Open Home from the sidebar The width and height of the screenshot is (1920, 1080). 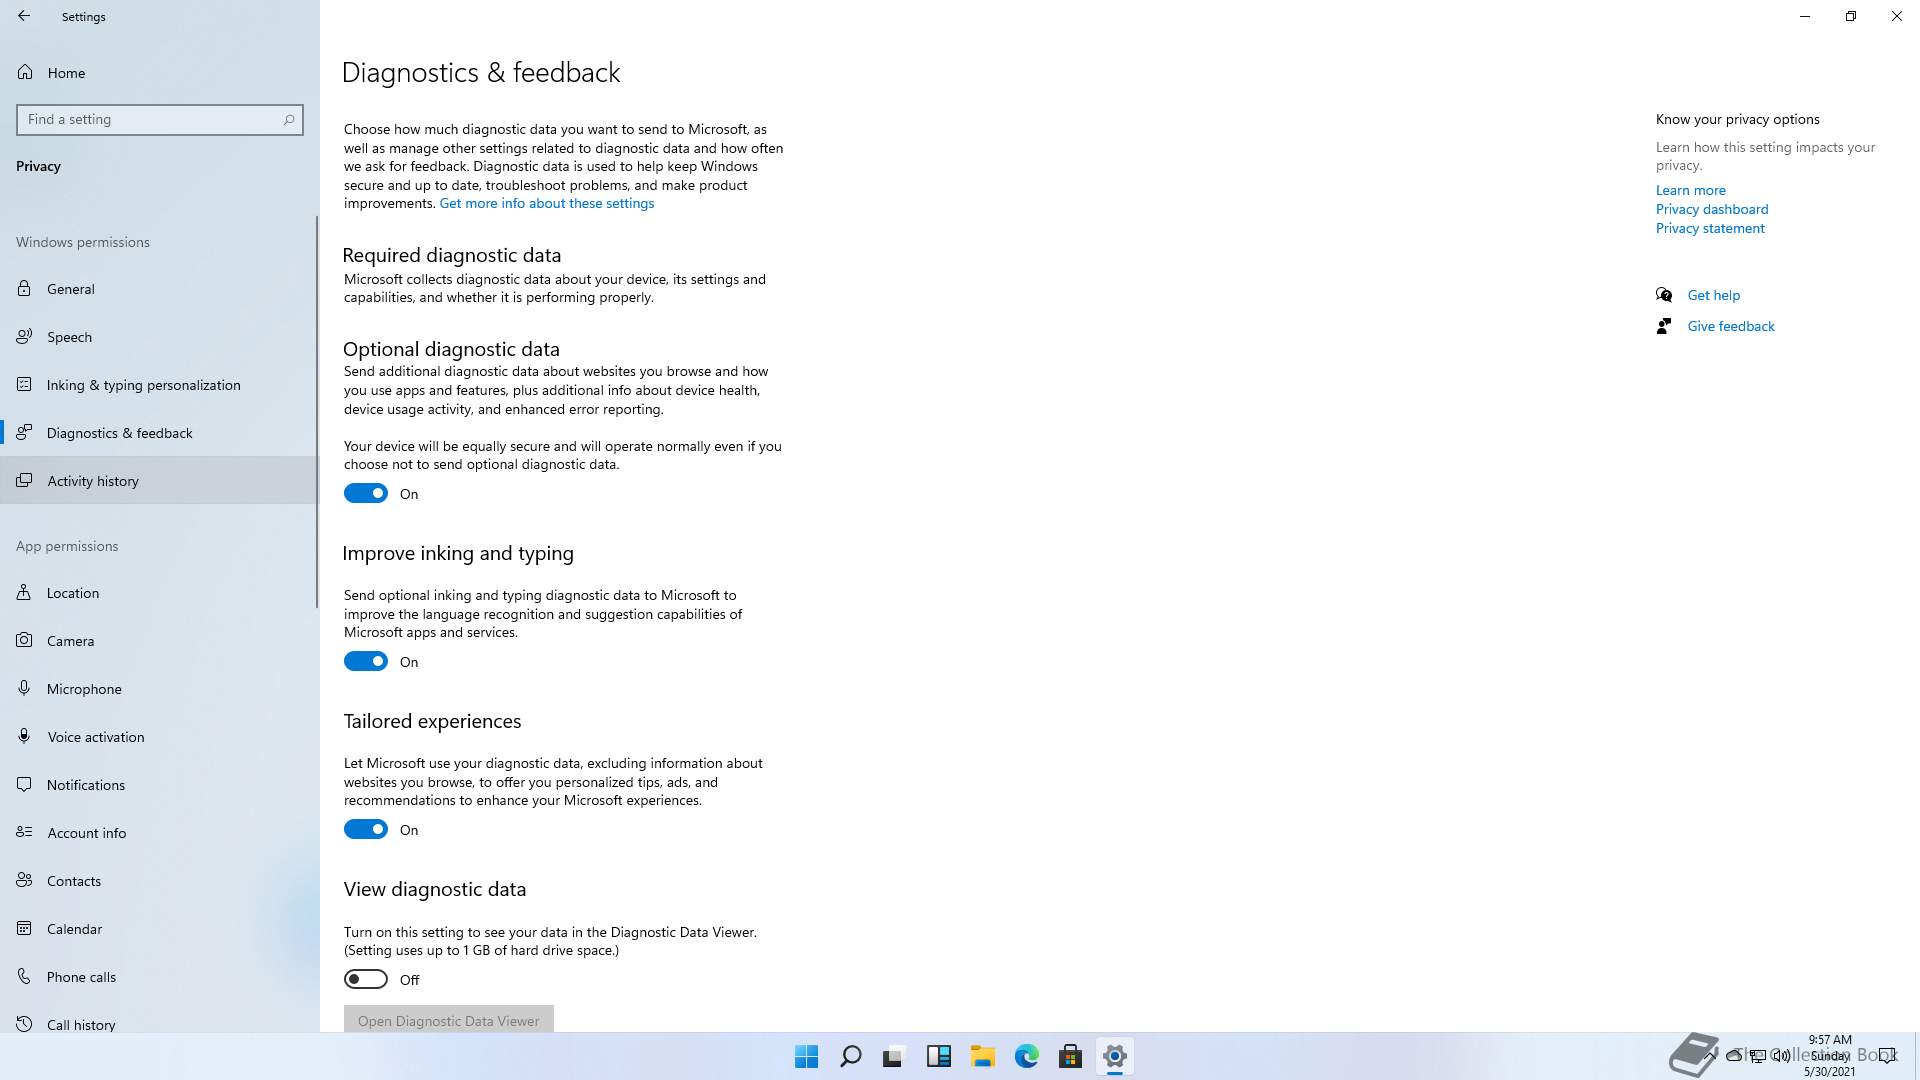[x=159, y=72]
